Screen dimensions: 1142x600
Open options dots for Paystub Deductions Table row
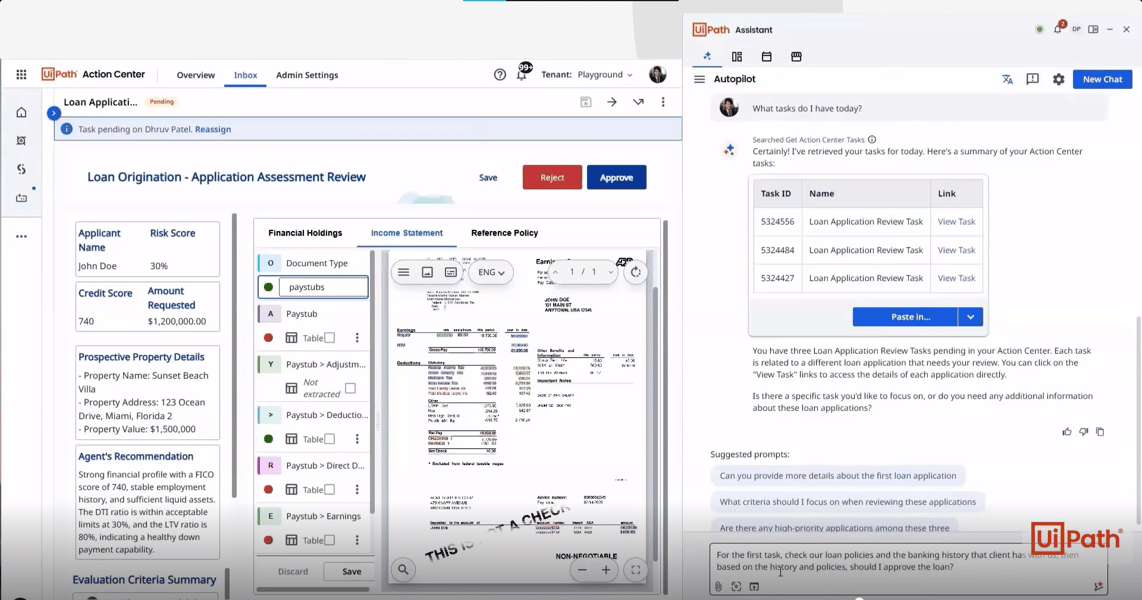[357, 439]
